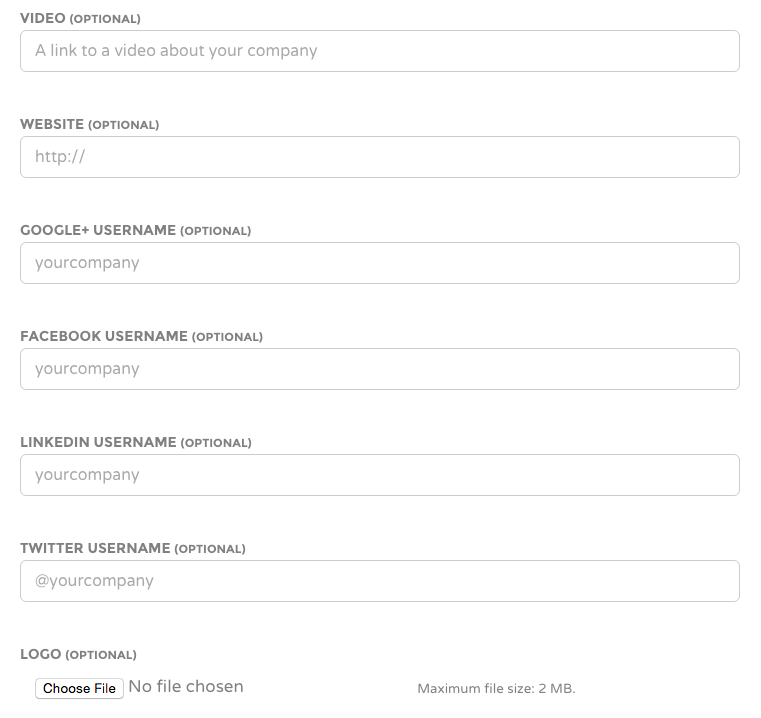Viewport: 761px width, 718px height.
Task: Click the (OPTIONAL) tag beside WEBSITE
Action: [x=124, y=126]
